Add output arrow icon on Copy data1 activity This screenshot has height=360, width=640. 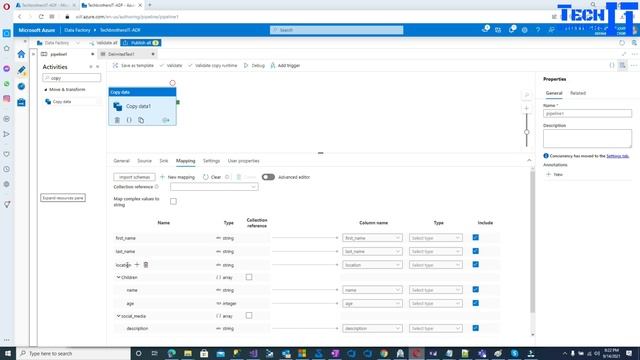[166, 120]
